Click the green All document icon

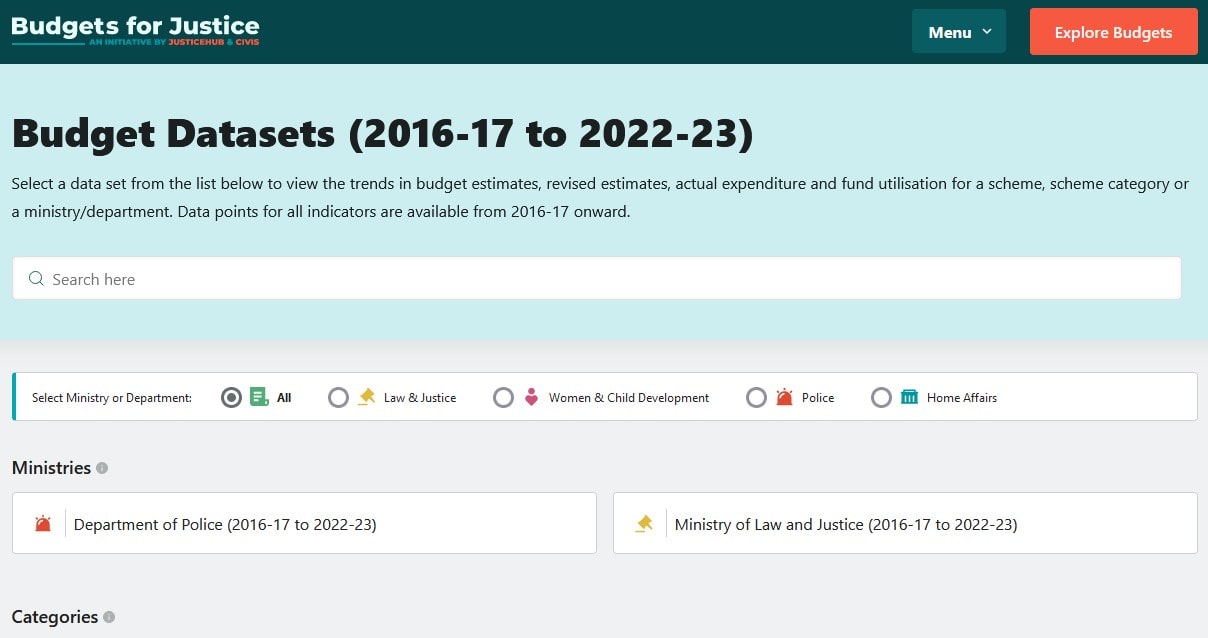[x=259, y=397]
